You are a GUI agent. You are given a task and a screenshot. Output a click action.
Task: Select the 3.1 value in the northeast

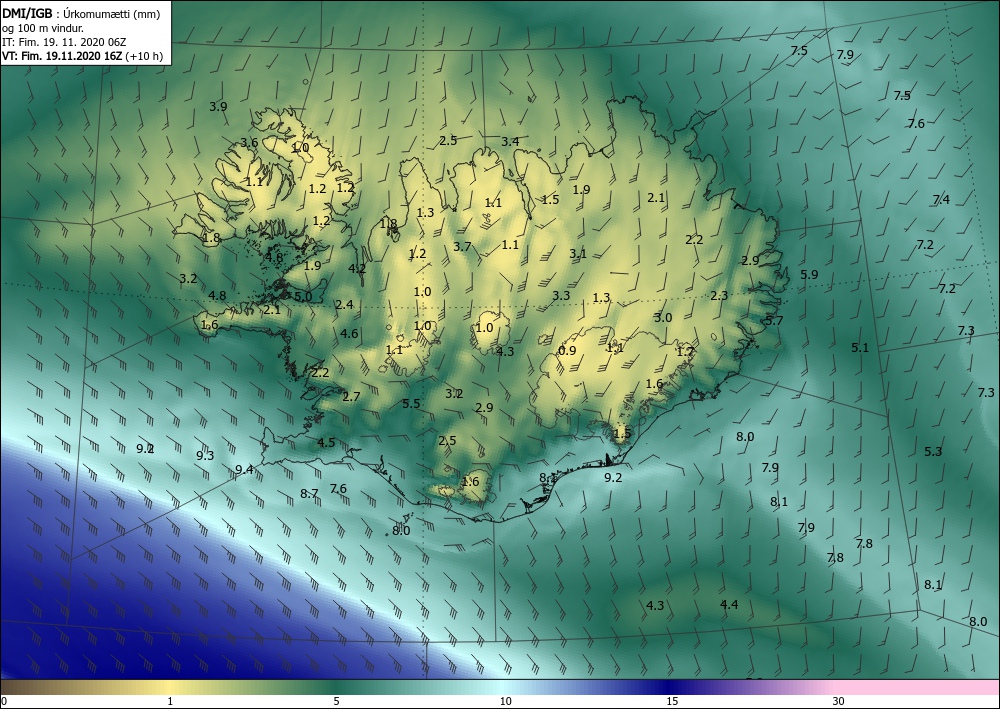(578, 254)
